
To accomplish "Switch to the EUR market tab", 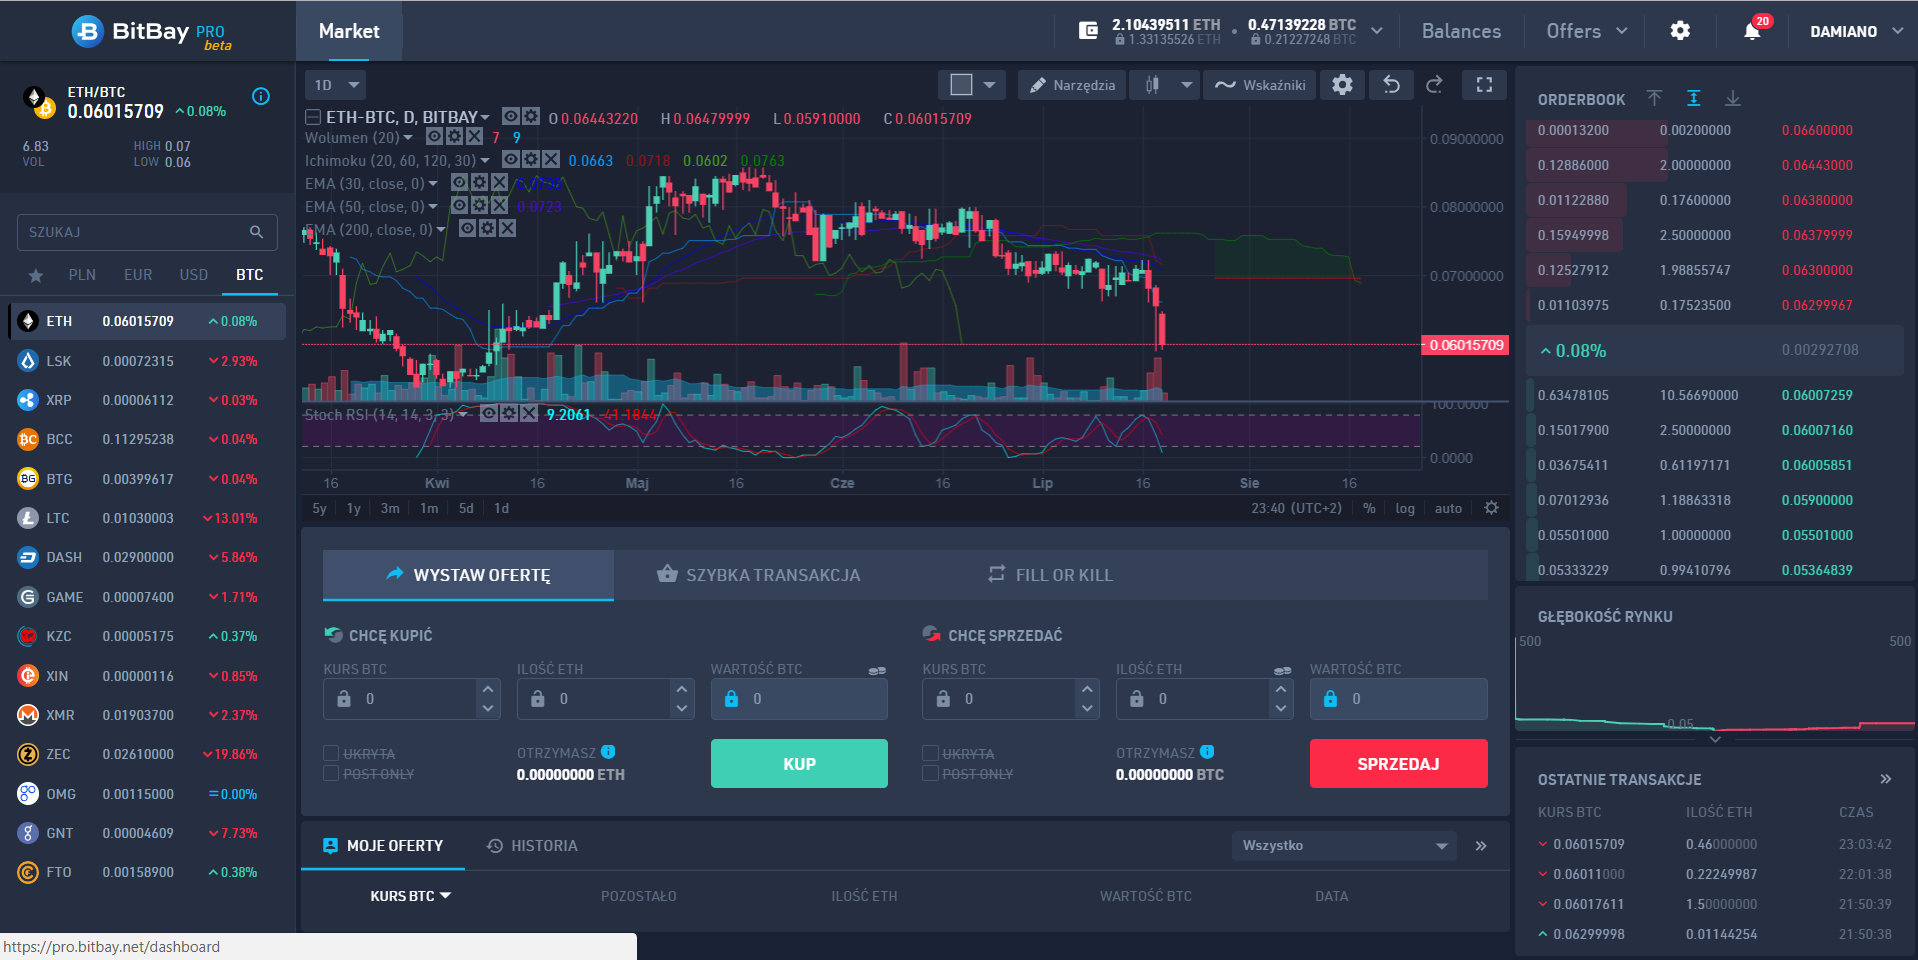I will tap(138, 275).
